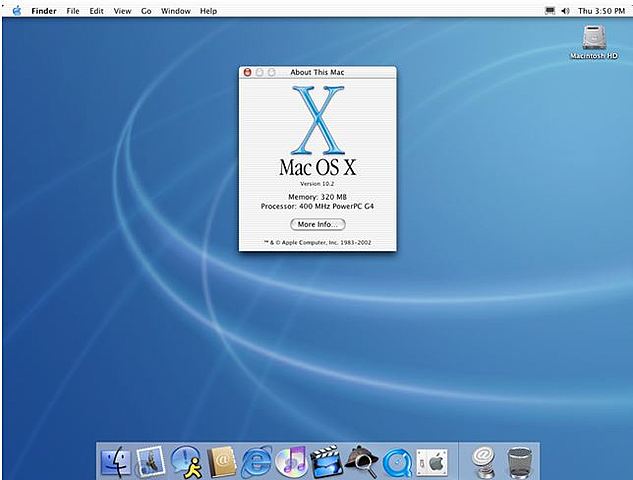Open System Preferences in the Dock
This screenshot has height=480, width=633.
432,463
